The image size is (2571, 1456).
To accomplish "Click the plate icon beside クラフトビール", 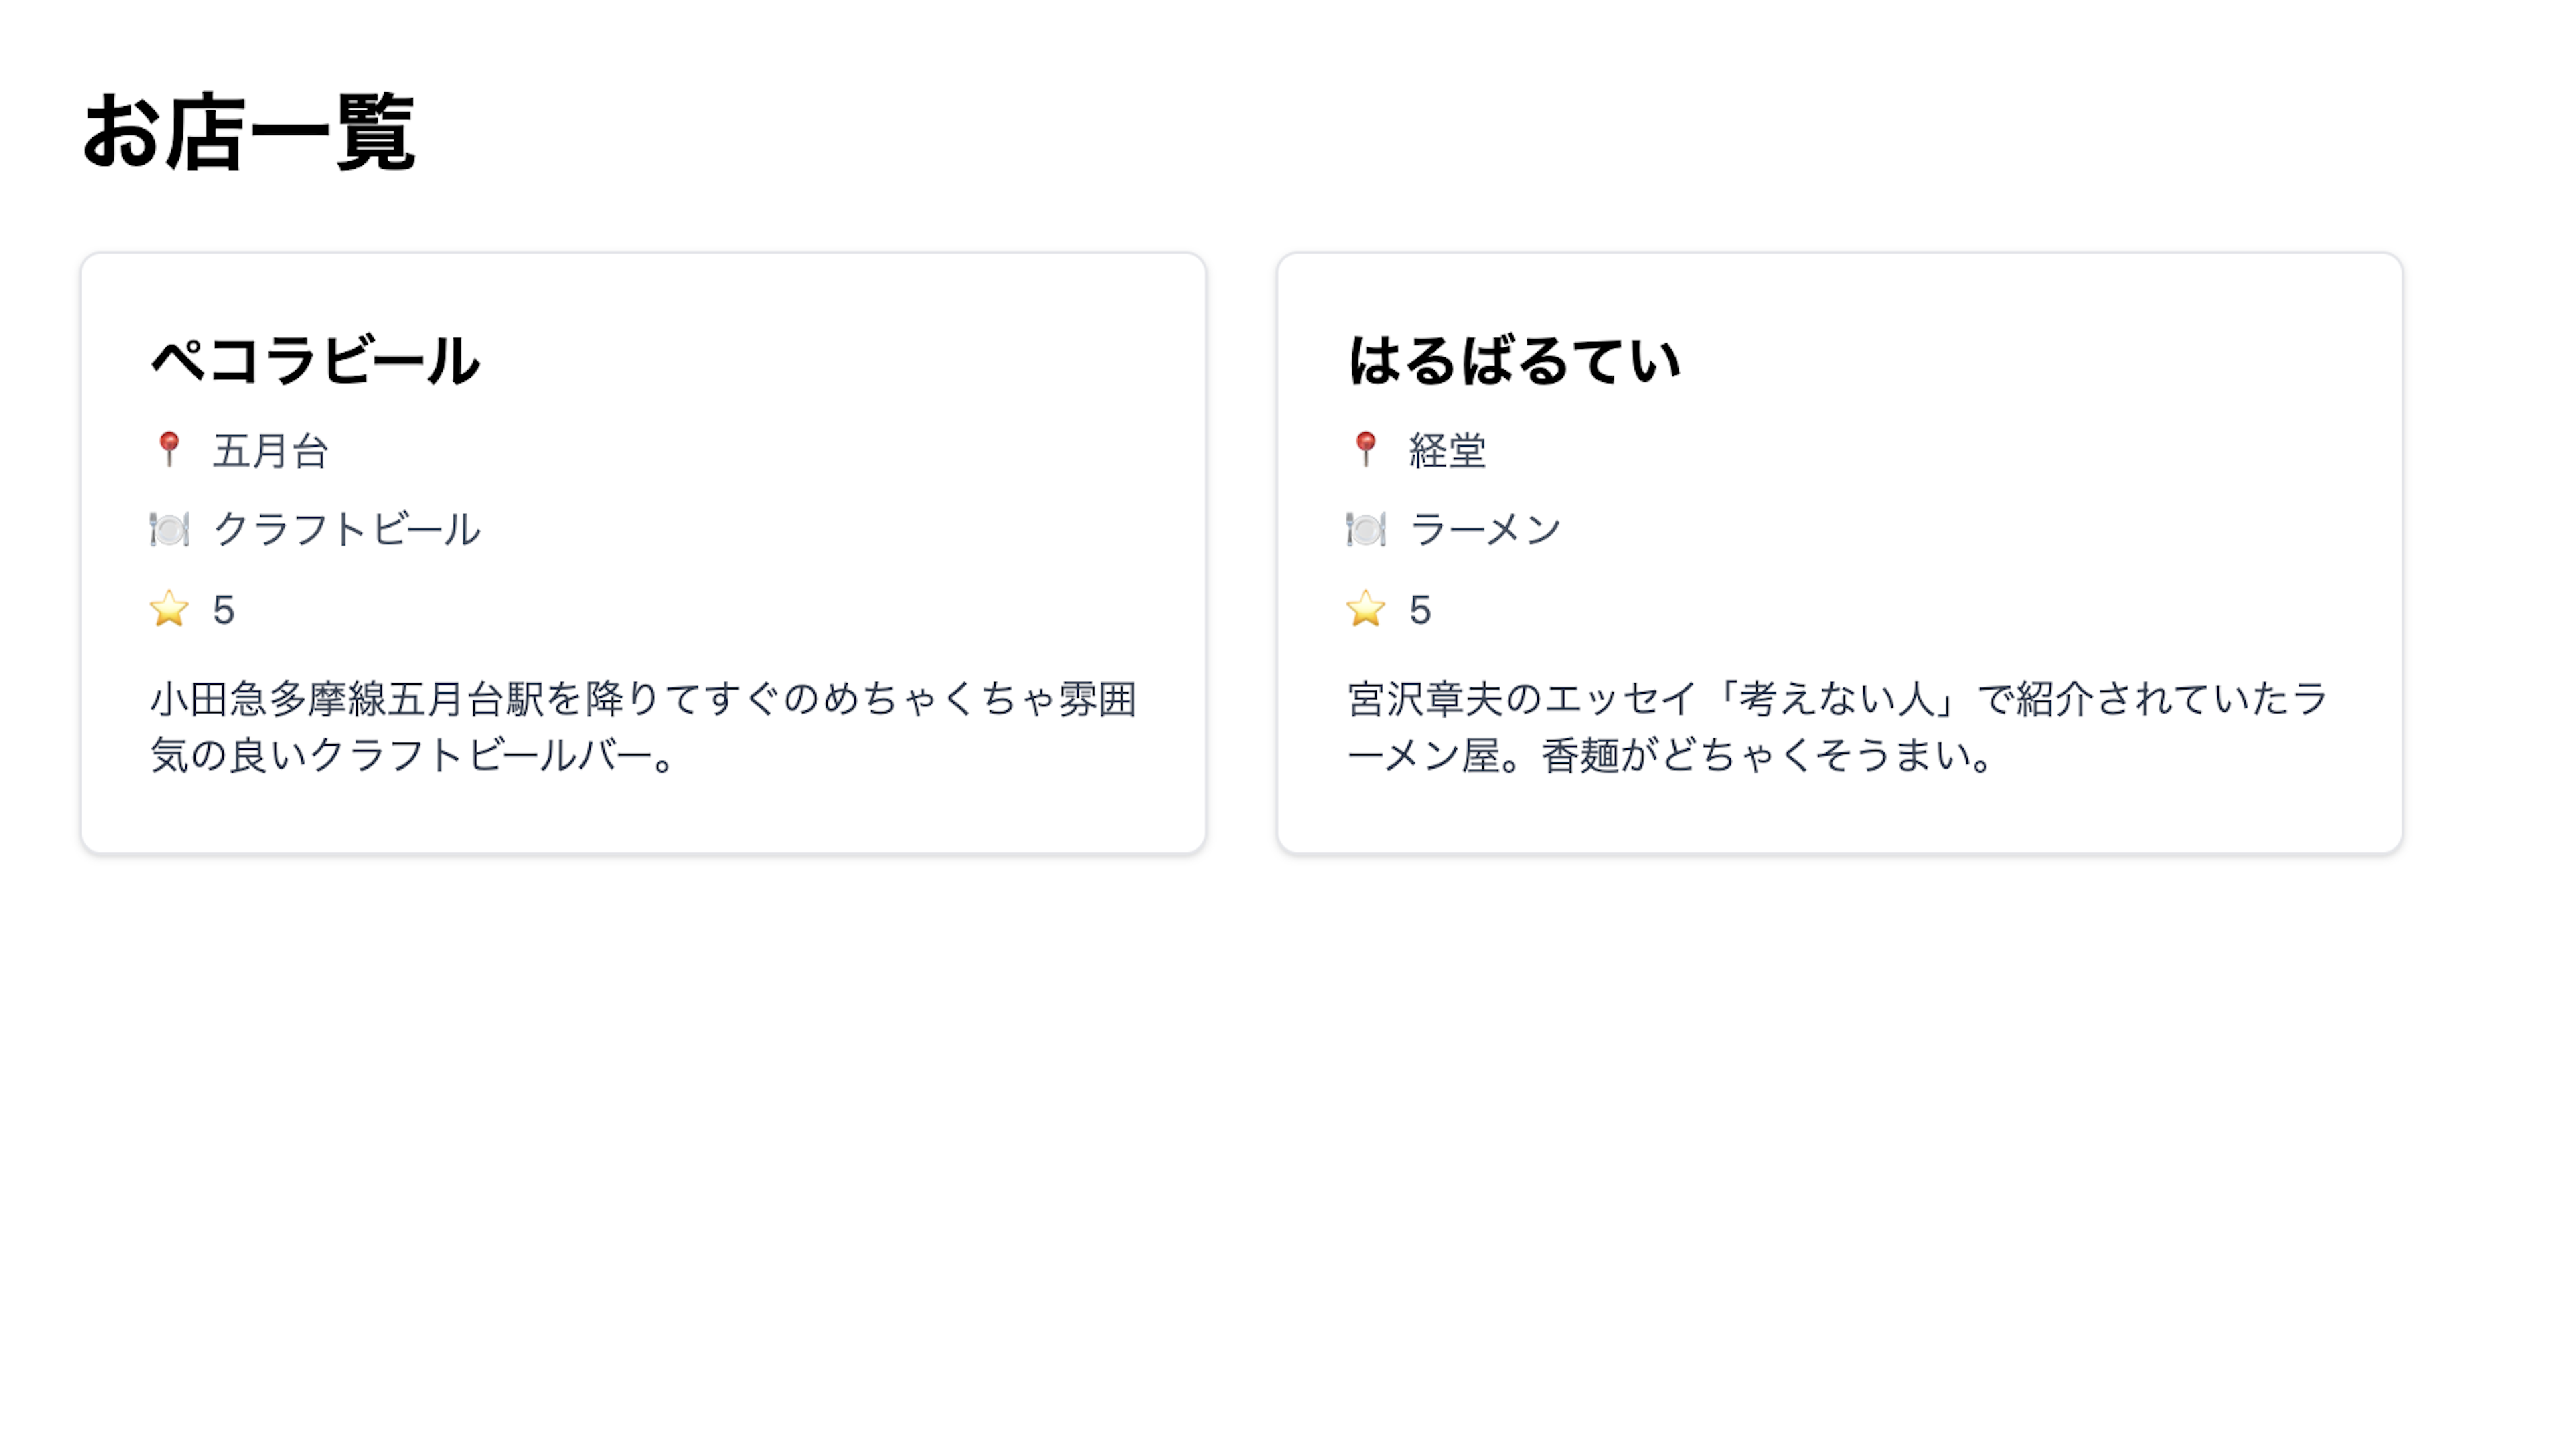I will coord(169,529).
